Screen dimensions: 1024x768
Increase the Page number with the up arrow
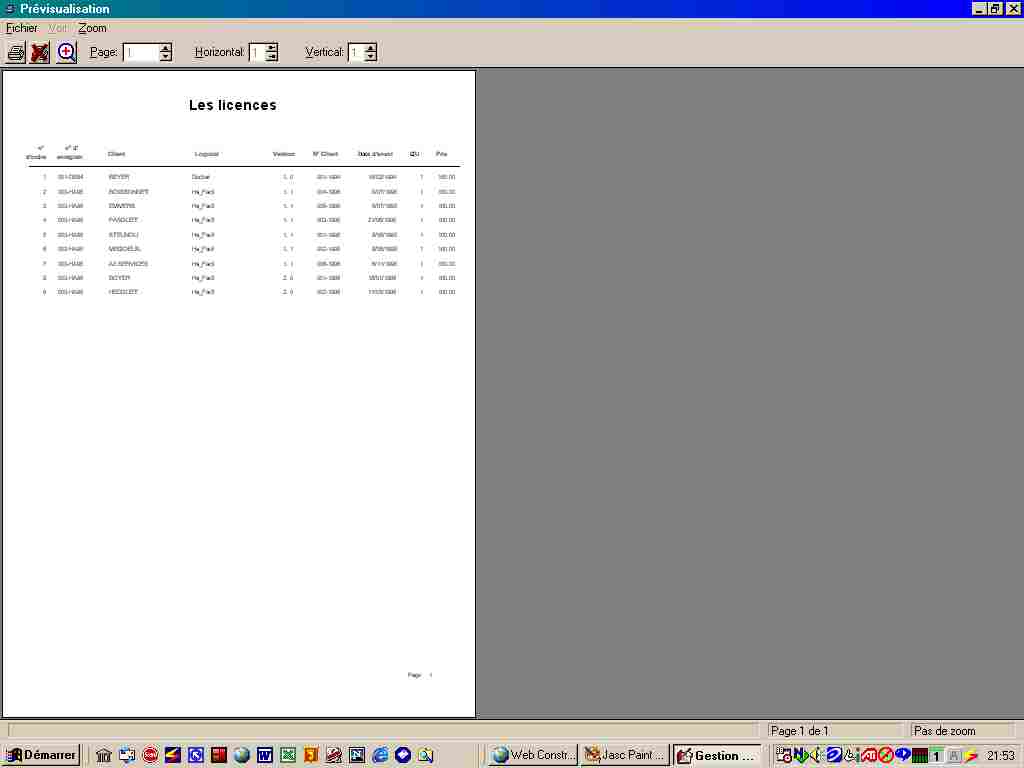coord(166,48)
